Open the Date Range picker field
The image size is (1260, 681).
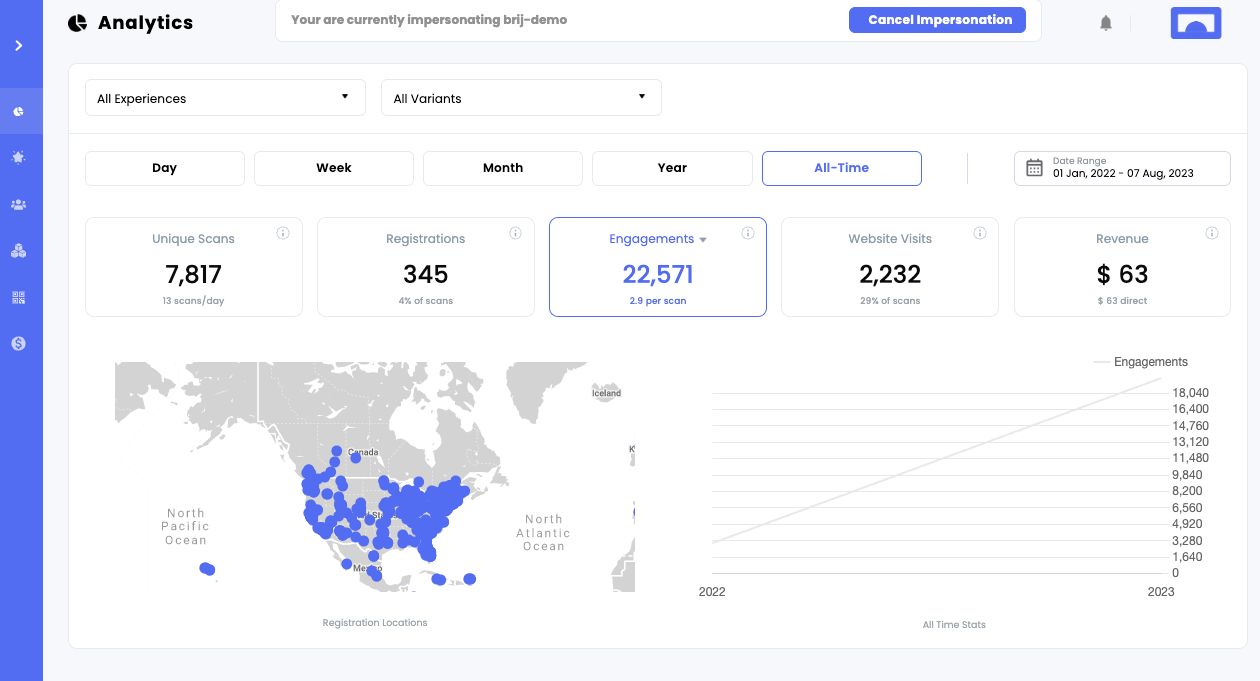(x=1122, y=168)
